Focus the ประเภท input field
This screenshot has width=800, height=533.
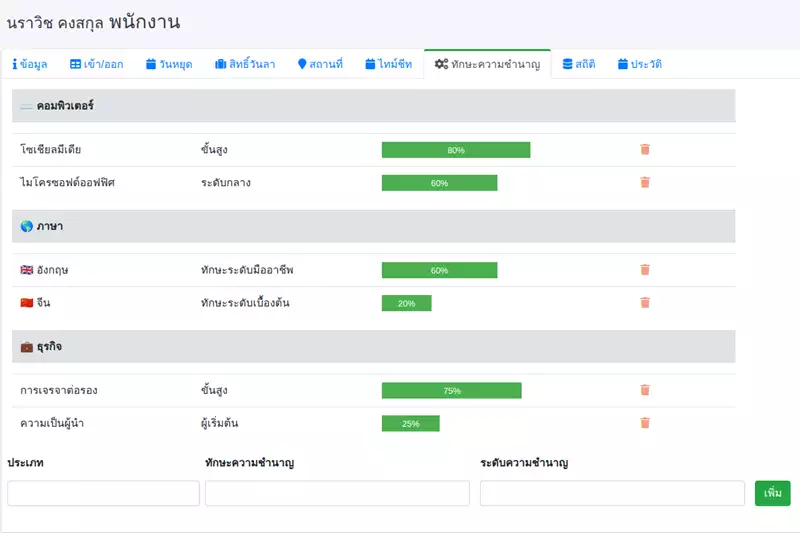tap(104, 493)
